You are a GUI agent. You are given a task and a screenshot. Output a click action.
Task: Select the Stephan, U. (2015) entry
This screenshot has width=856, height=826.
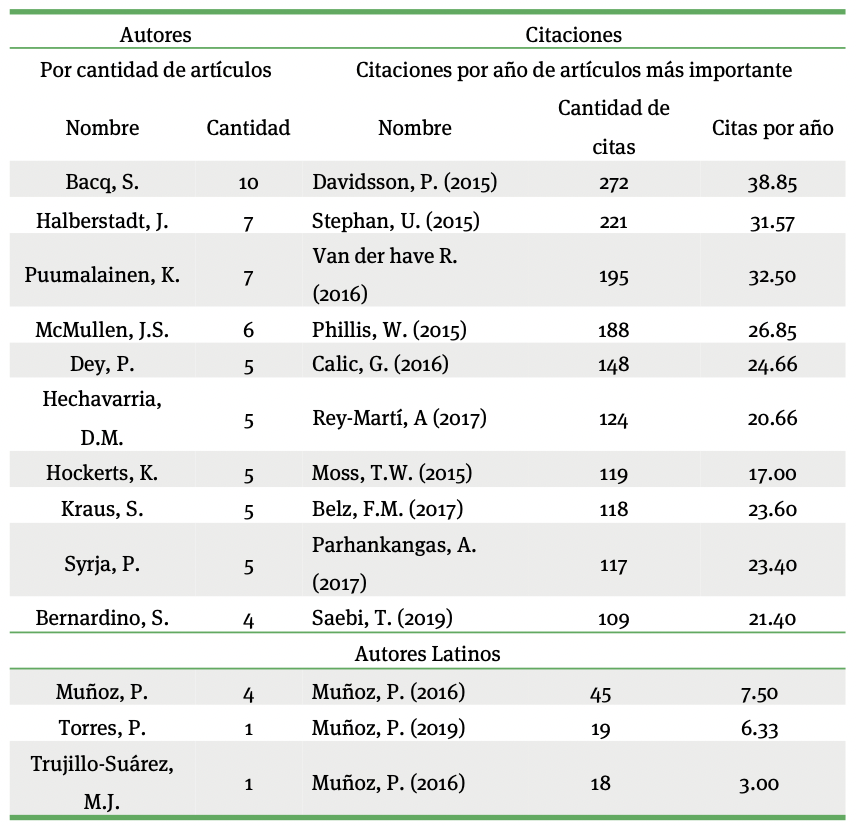(396, 221)
